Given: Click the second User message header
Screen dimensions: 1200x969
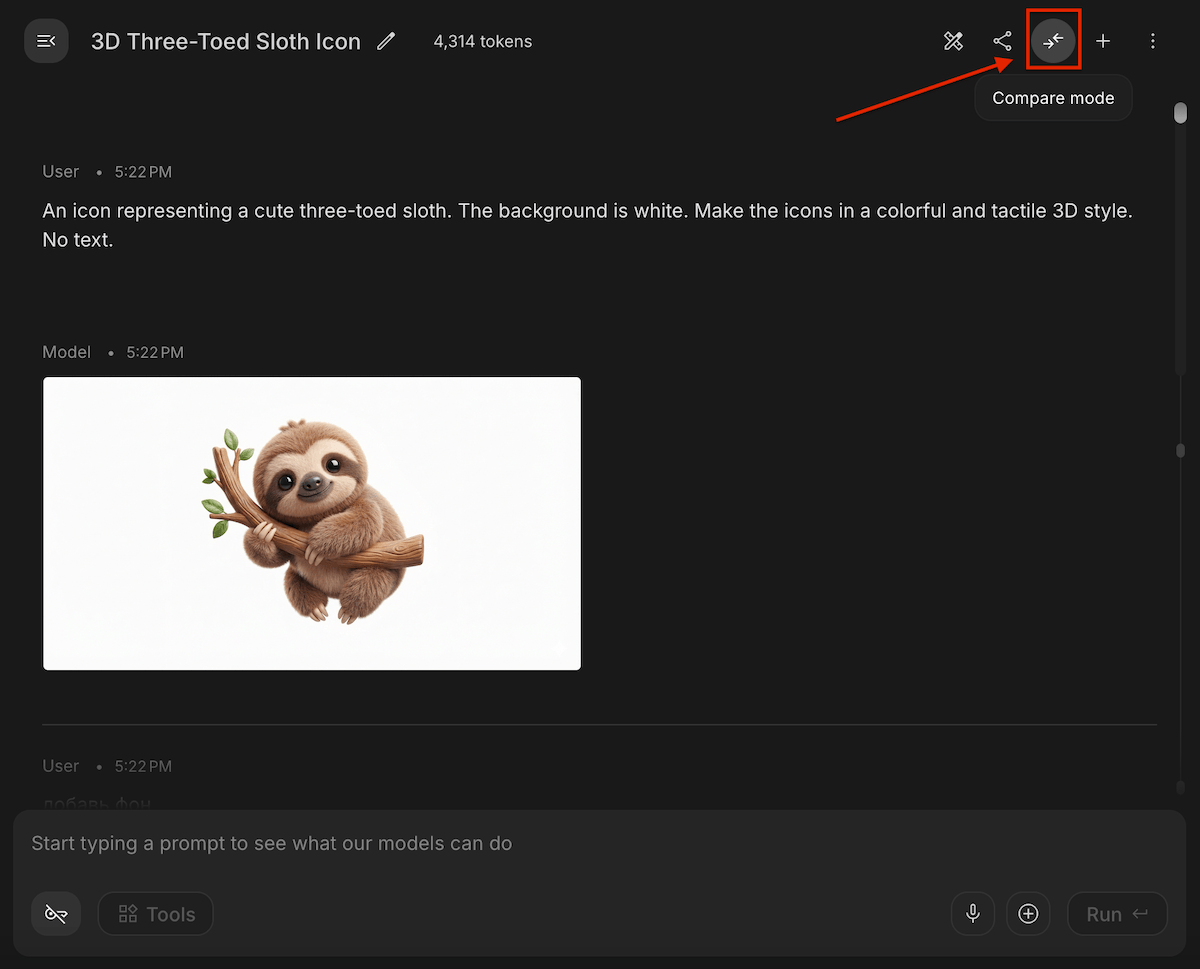Looking at the screenshot, I should pyautogui.click(x=107, y=766).
